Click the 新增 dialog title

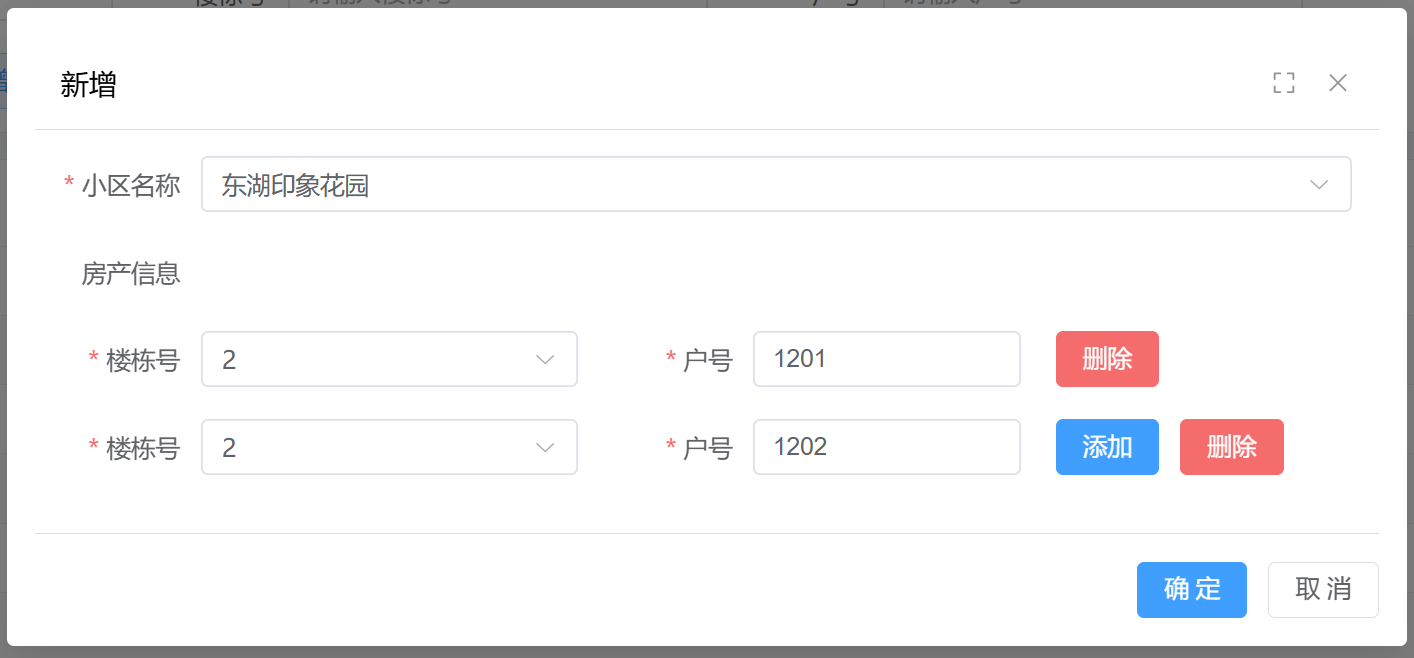pyautogui.click(x=89, y=85)
